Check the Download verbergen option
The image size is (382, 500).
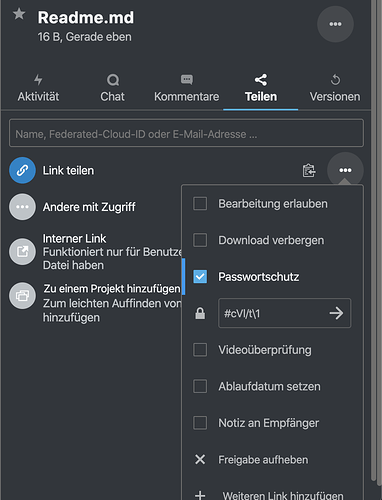[x=200, y=240]
